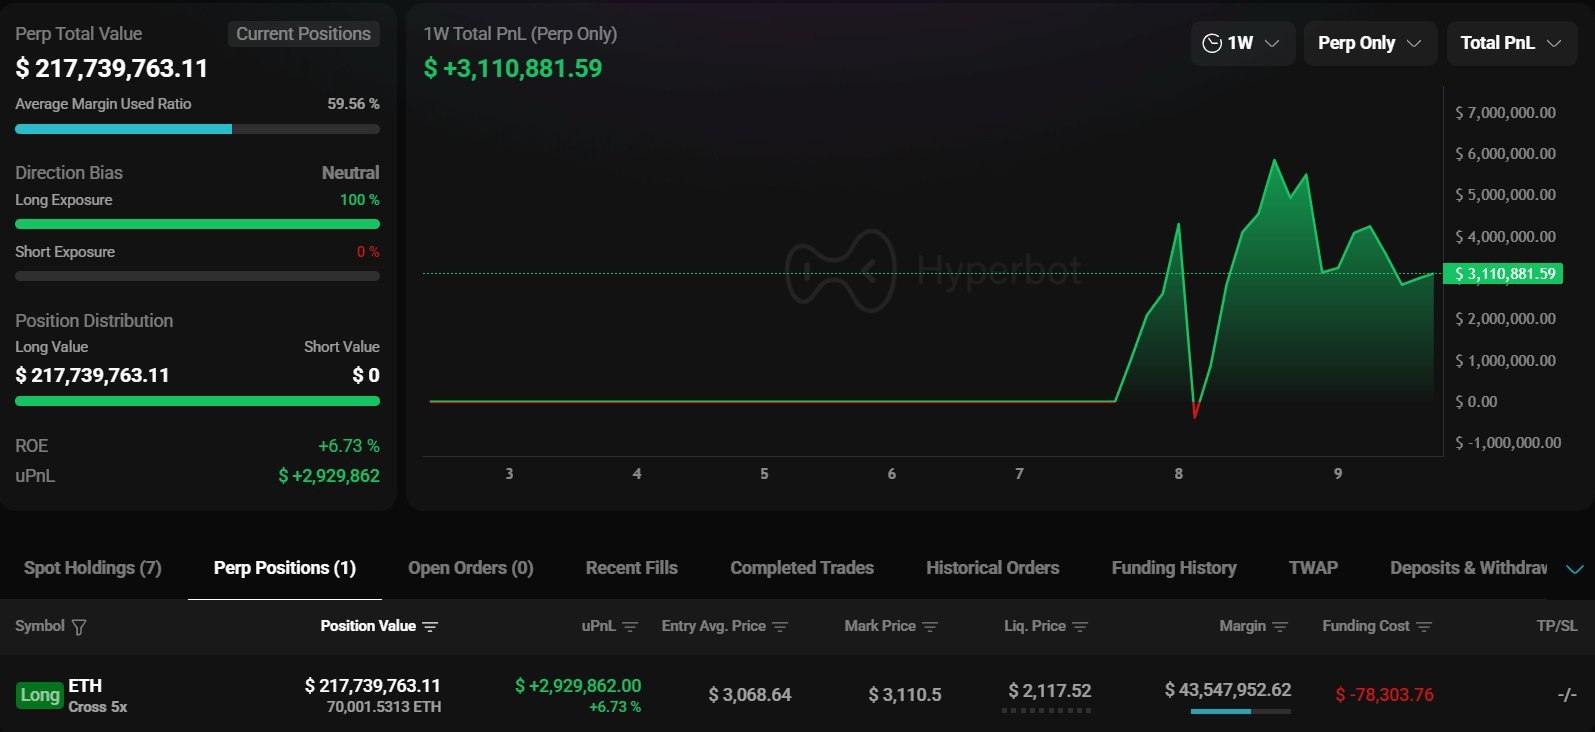Select the Completed Trades tab

[801, 568]
